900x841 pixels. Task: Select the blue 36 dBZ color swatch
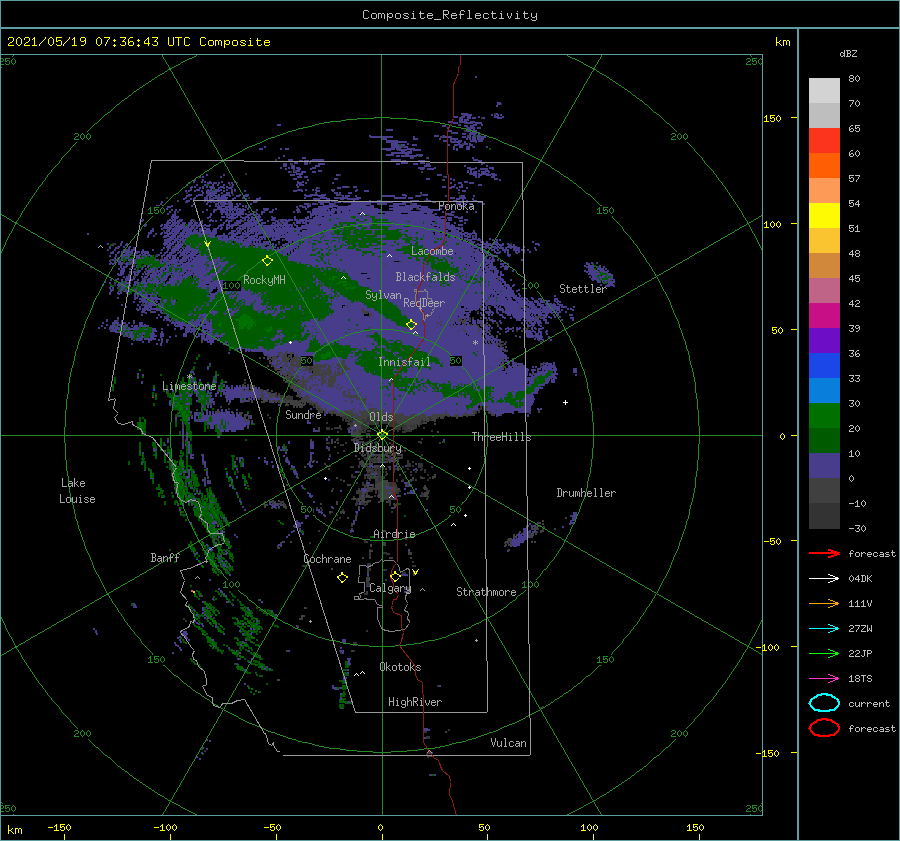tap(824, 365)
